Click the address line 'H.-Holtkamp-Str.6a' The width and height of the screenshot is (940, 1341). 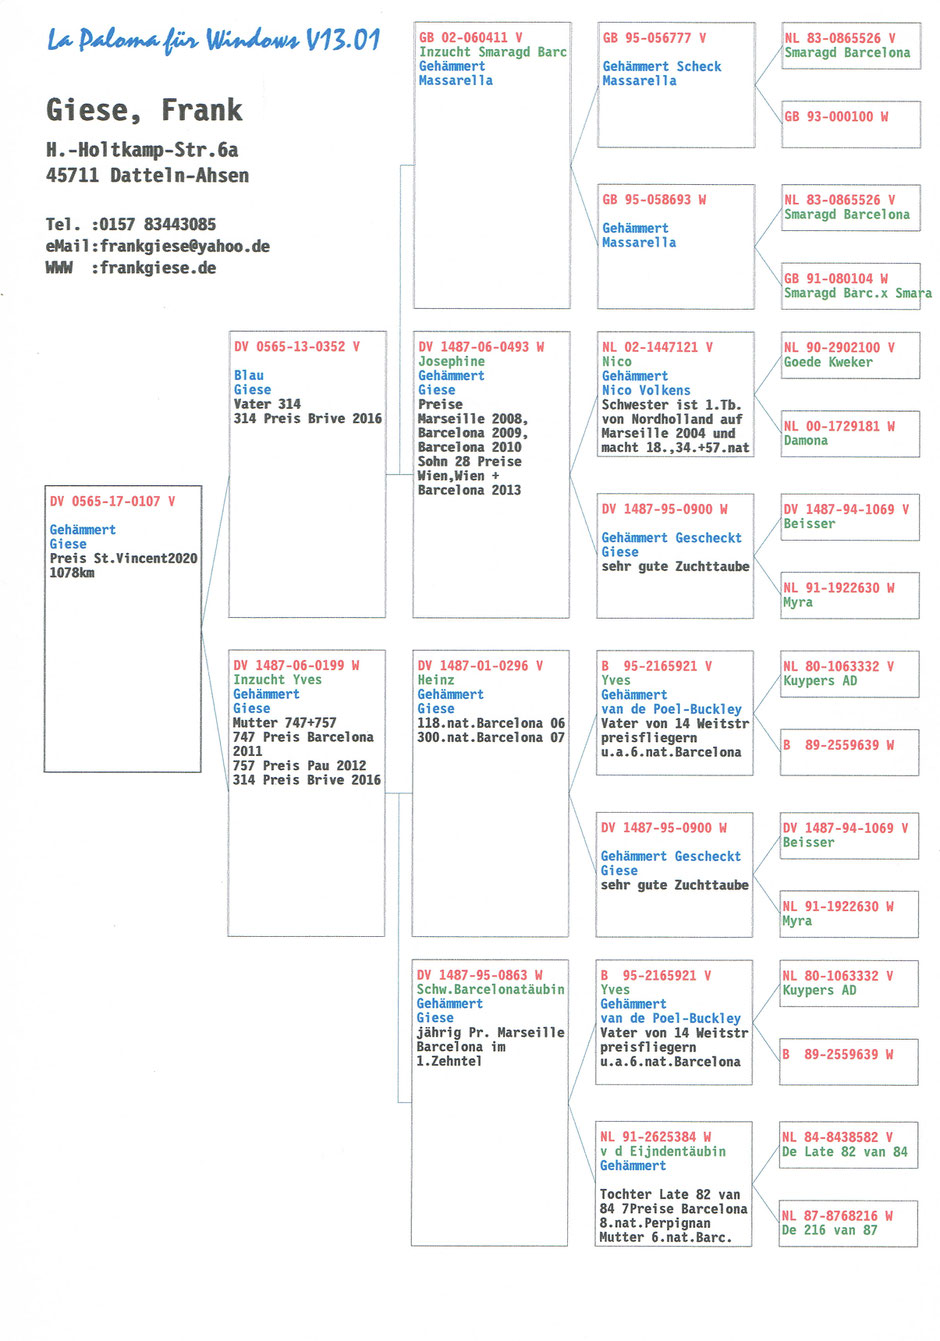coord(142,150)
